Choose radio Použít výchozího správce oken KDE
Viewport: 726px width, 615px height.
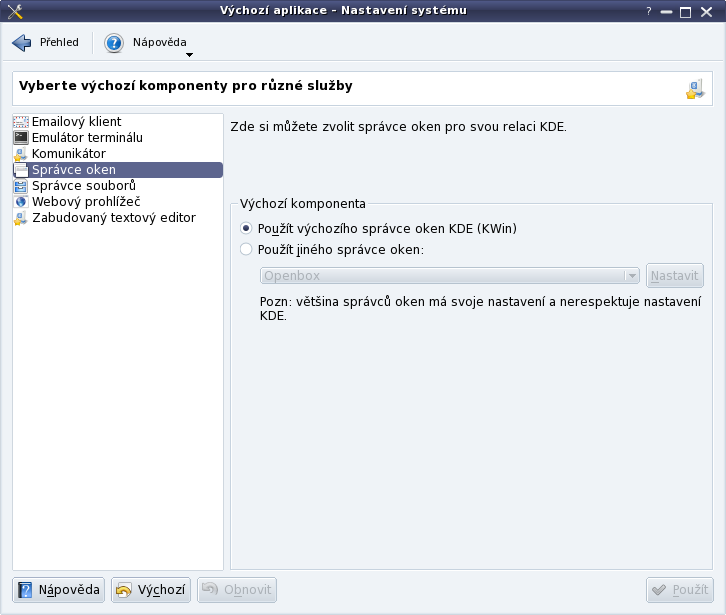click(x=246, y=228)
